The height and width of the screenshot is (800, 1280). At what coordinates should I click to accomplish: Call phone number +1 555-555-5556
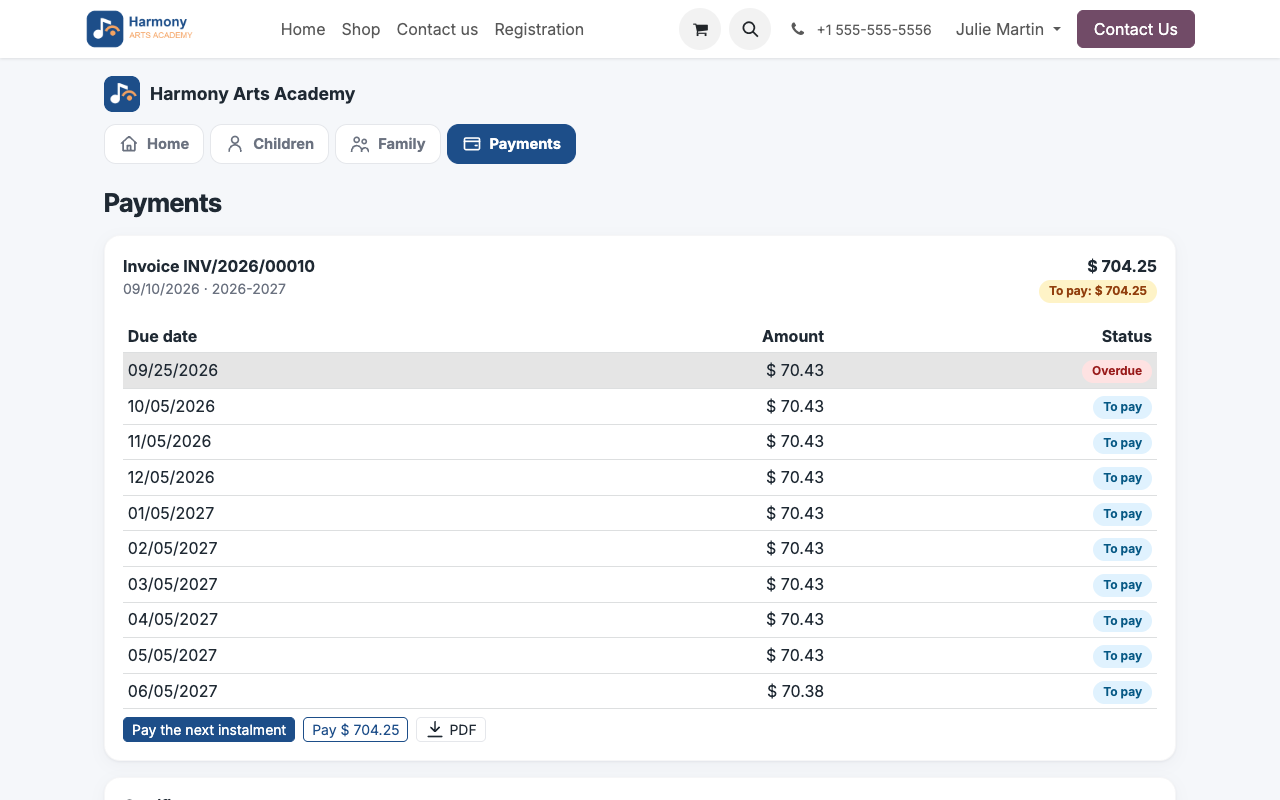pos(874,30)
